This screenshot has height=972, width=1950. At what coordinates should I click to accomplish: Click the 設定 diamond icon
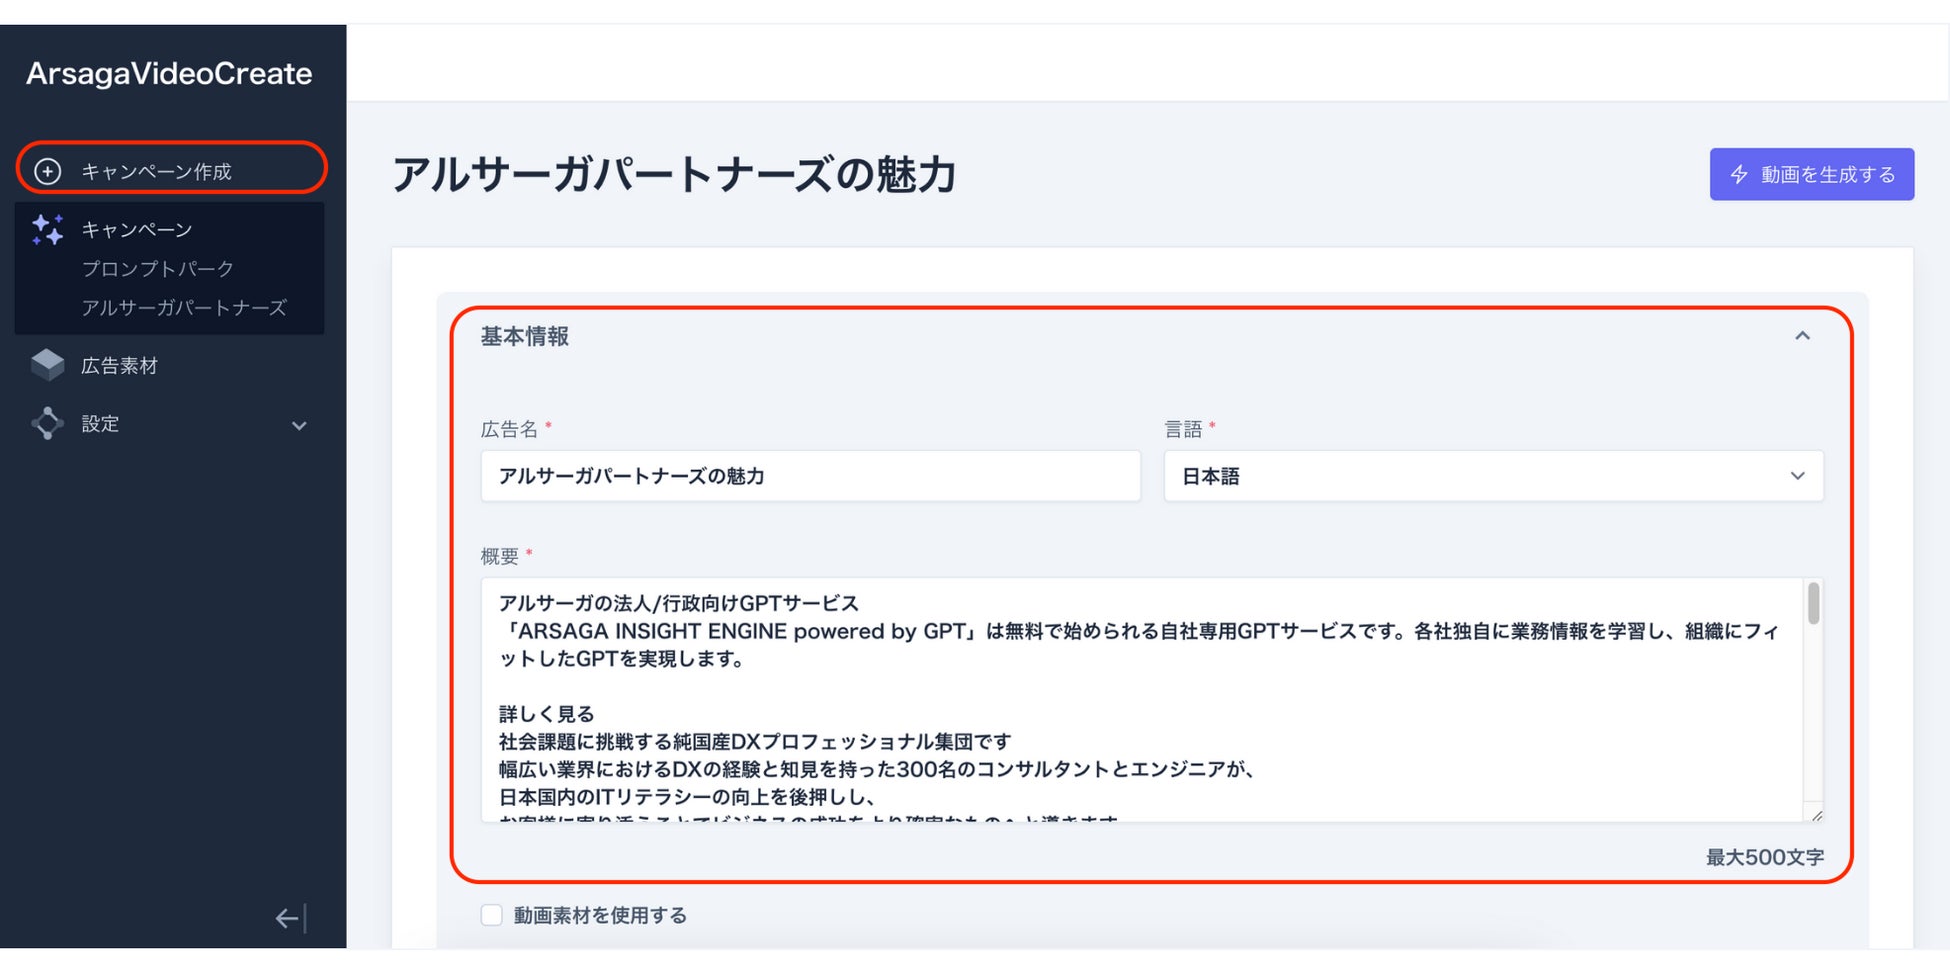coord(47,423)
